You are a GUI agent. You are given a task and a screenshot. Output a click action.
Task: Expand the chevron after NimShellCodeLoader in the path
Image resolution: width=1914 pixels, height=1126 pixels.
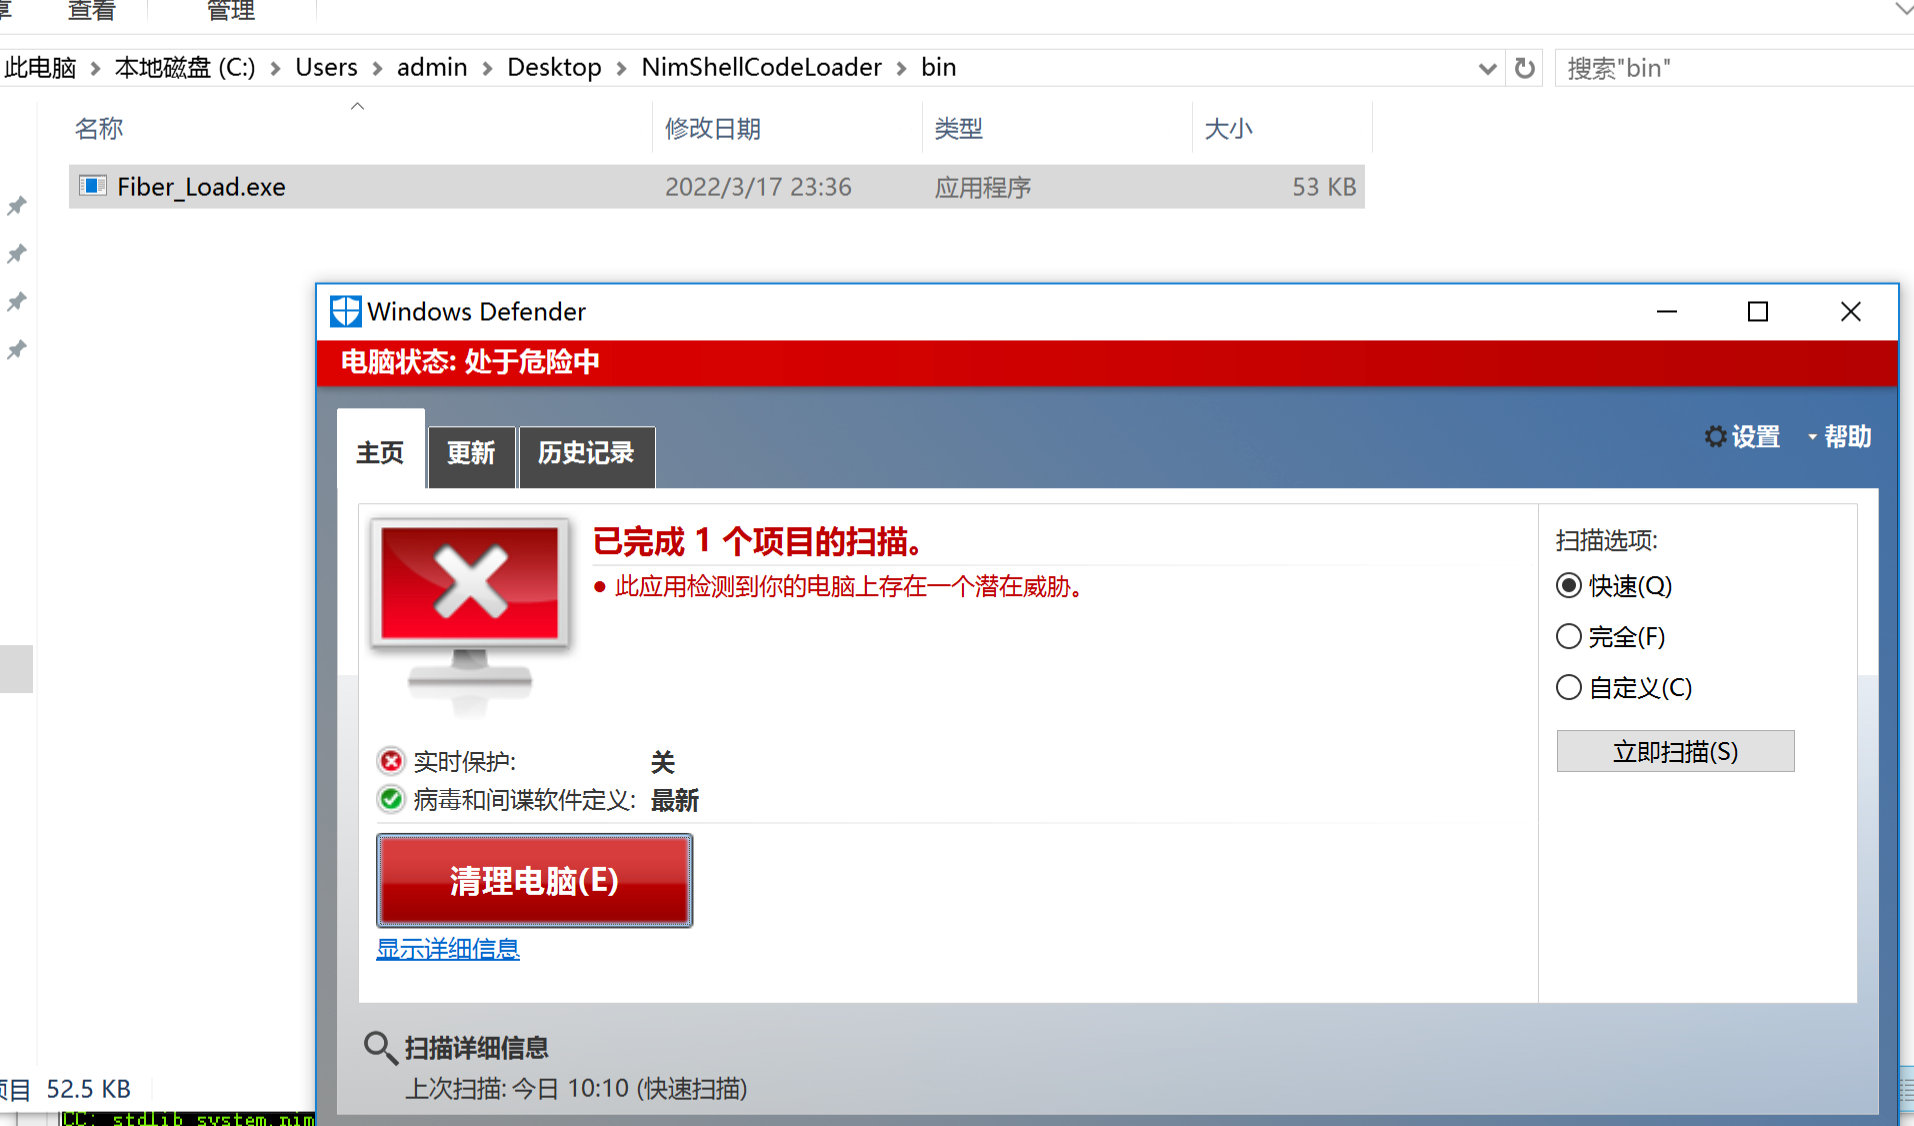click(901, 68)
